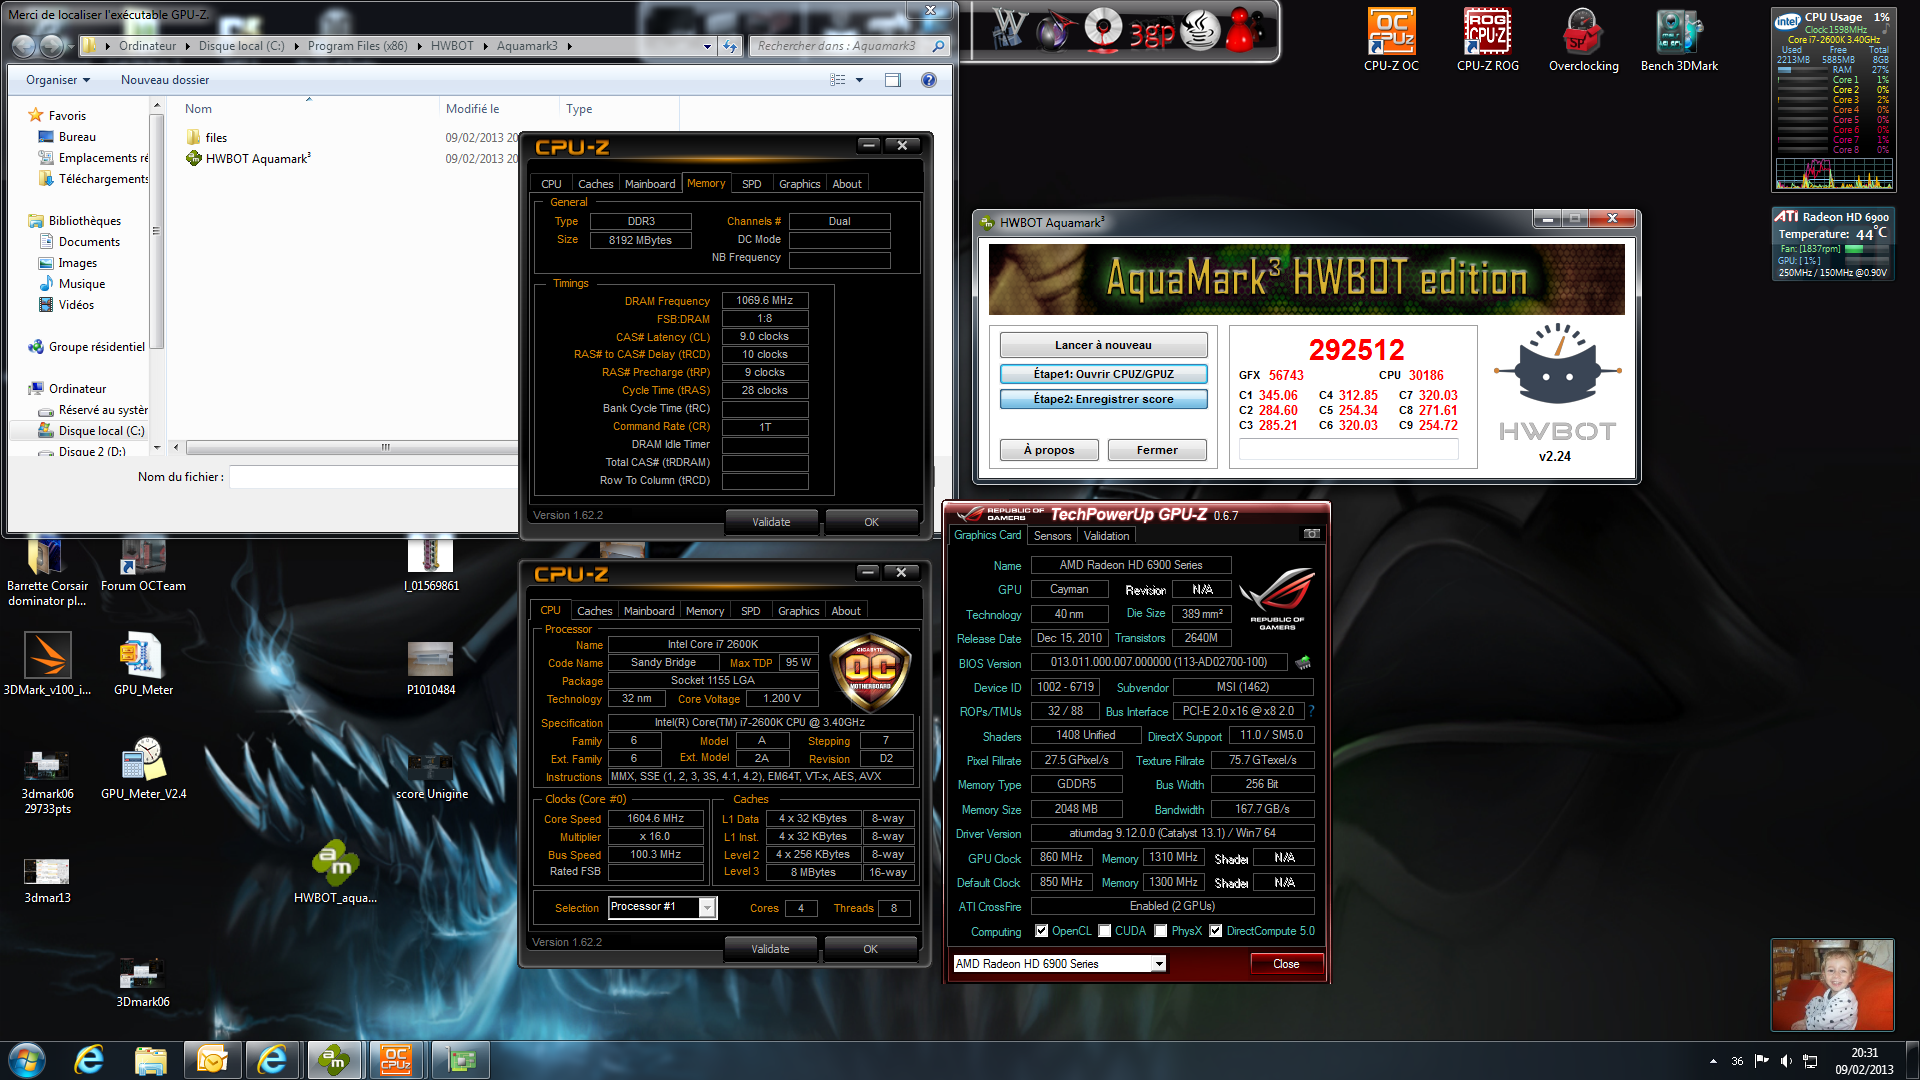Image resolution: width=1920 pixels, height=1080 pixels.
Task: Click the child photo gadget thumbnail
Action: [1832, 984]
